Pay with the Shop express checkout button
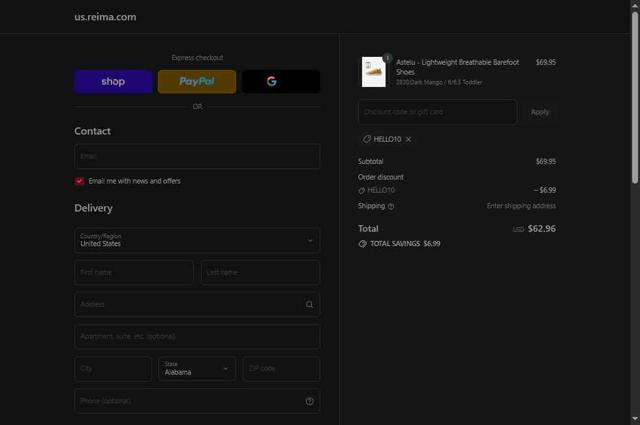Viewport: 640px width, 425px height. click(x=113, y=81)
